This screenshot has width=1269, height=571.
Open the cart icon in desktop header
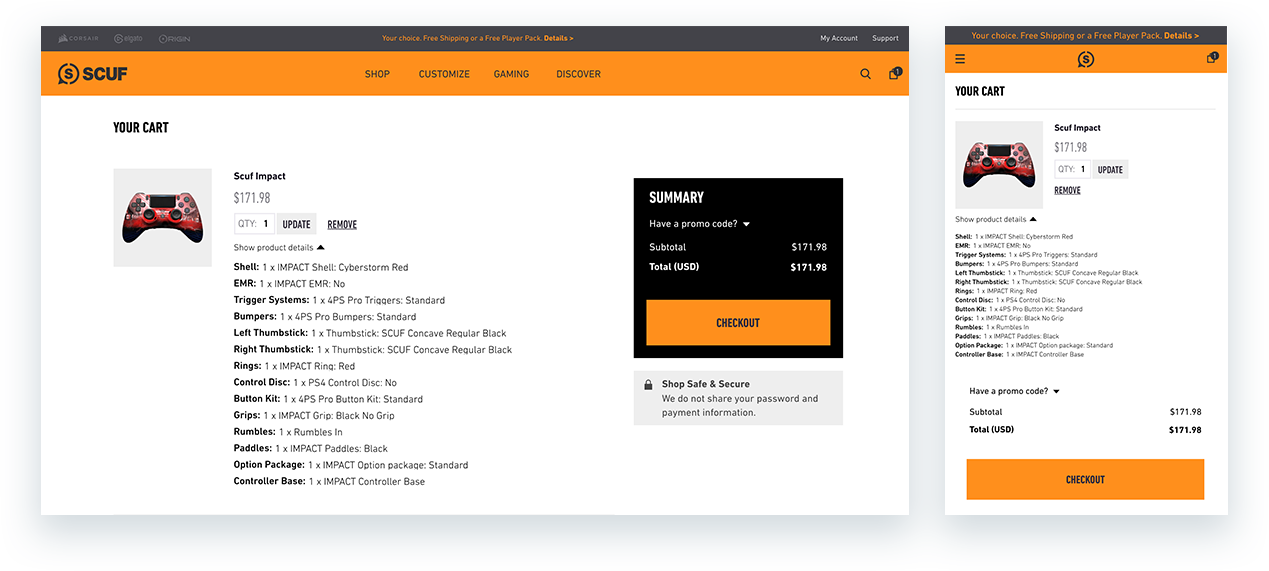pyautogui.click(x=894, y=73)
